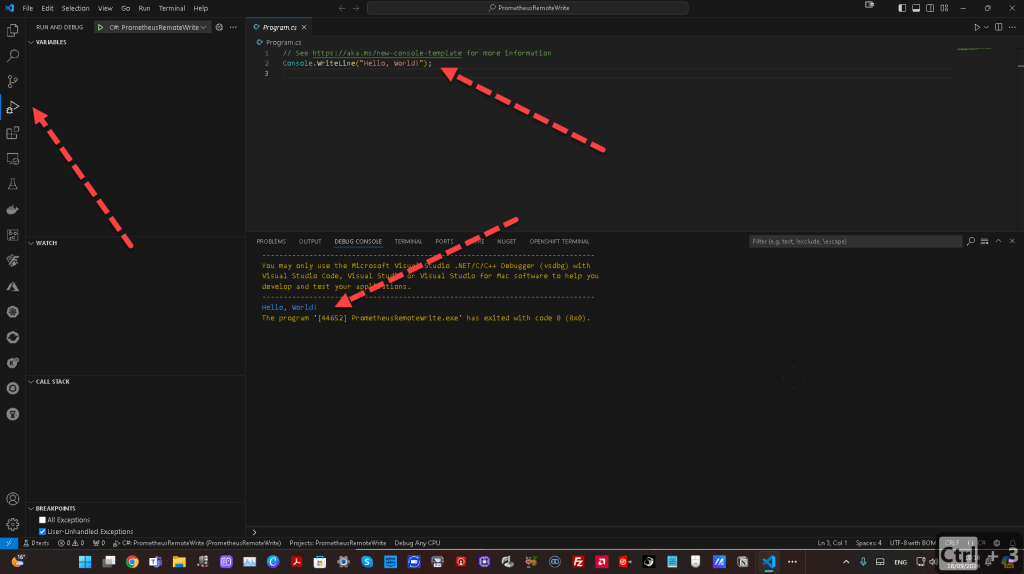
Task: Open the C#: PrometheusRemoteWrite configuration dropdown
Action: click(x=157, y=27)
